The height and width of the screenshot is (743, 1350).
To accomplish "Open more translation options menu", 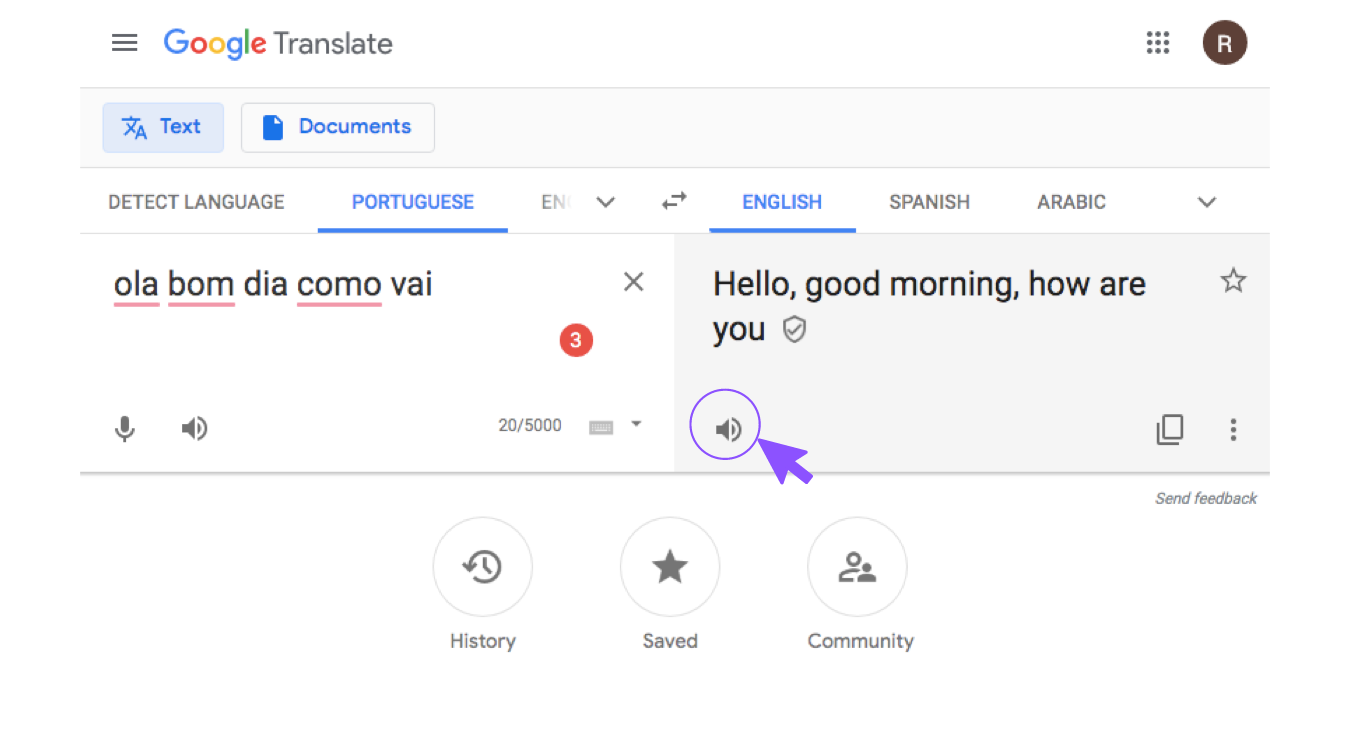I will pos(1233,430).
